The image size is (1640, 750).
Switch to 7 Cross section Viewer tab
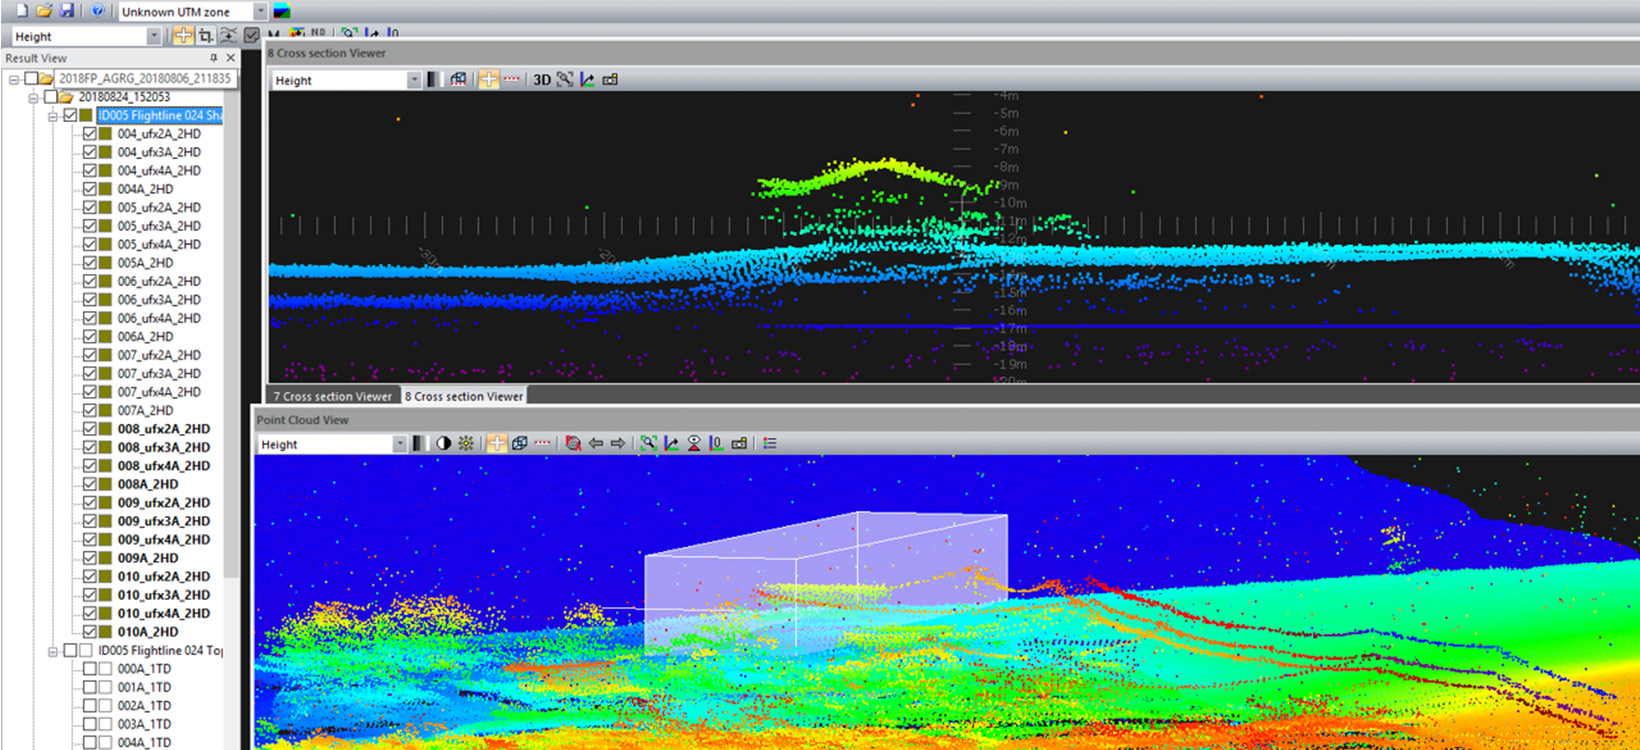(x=332, y=397)
